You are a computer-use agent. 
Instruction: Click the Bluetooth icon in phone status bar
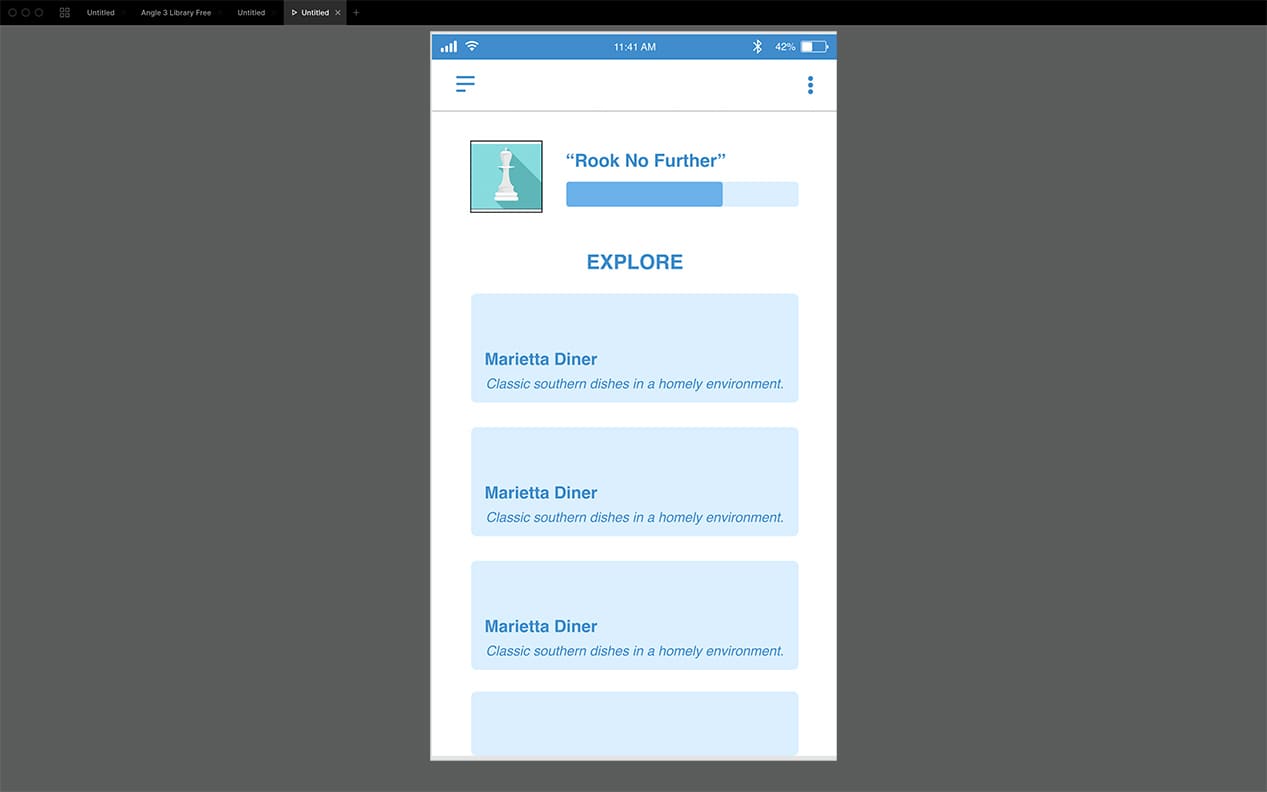757,47
